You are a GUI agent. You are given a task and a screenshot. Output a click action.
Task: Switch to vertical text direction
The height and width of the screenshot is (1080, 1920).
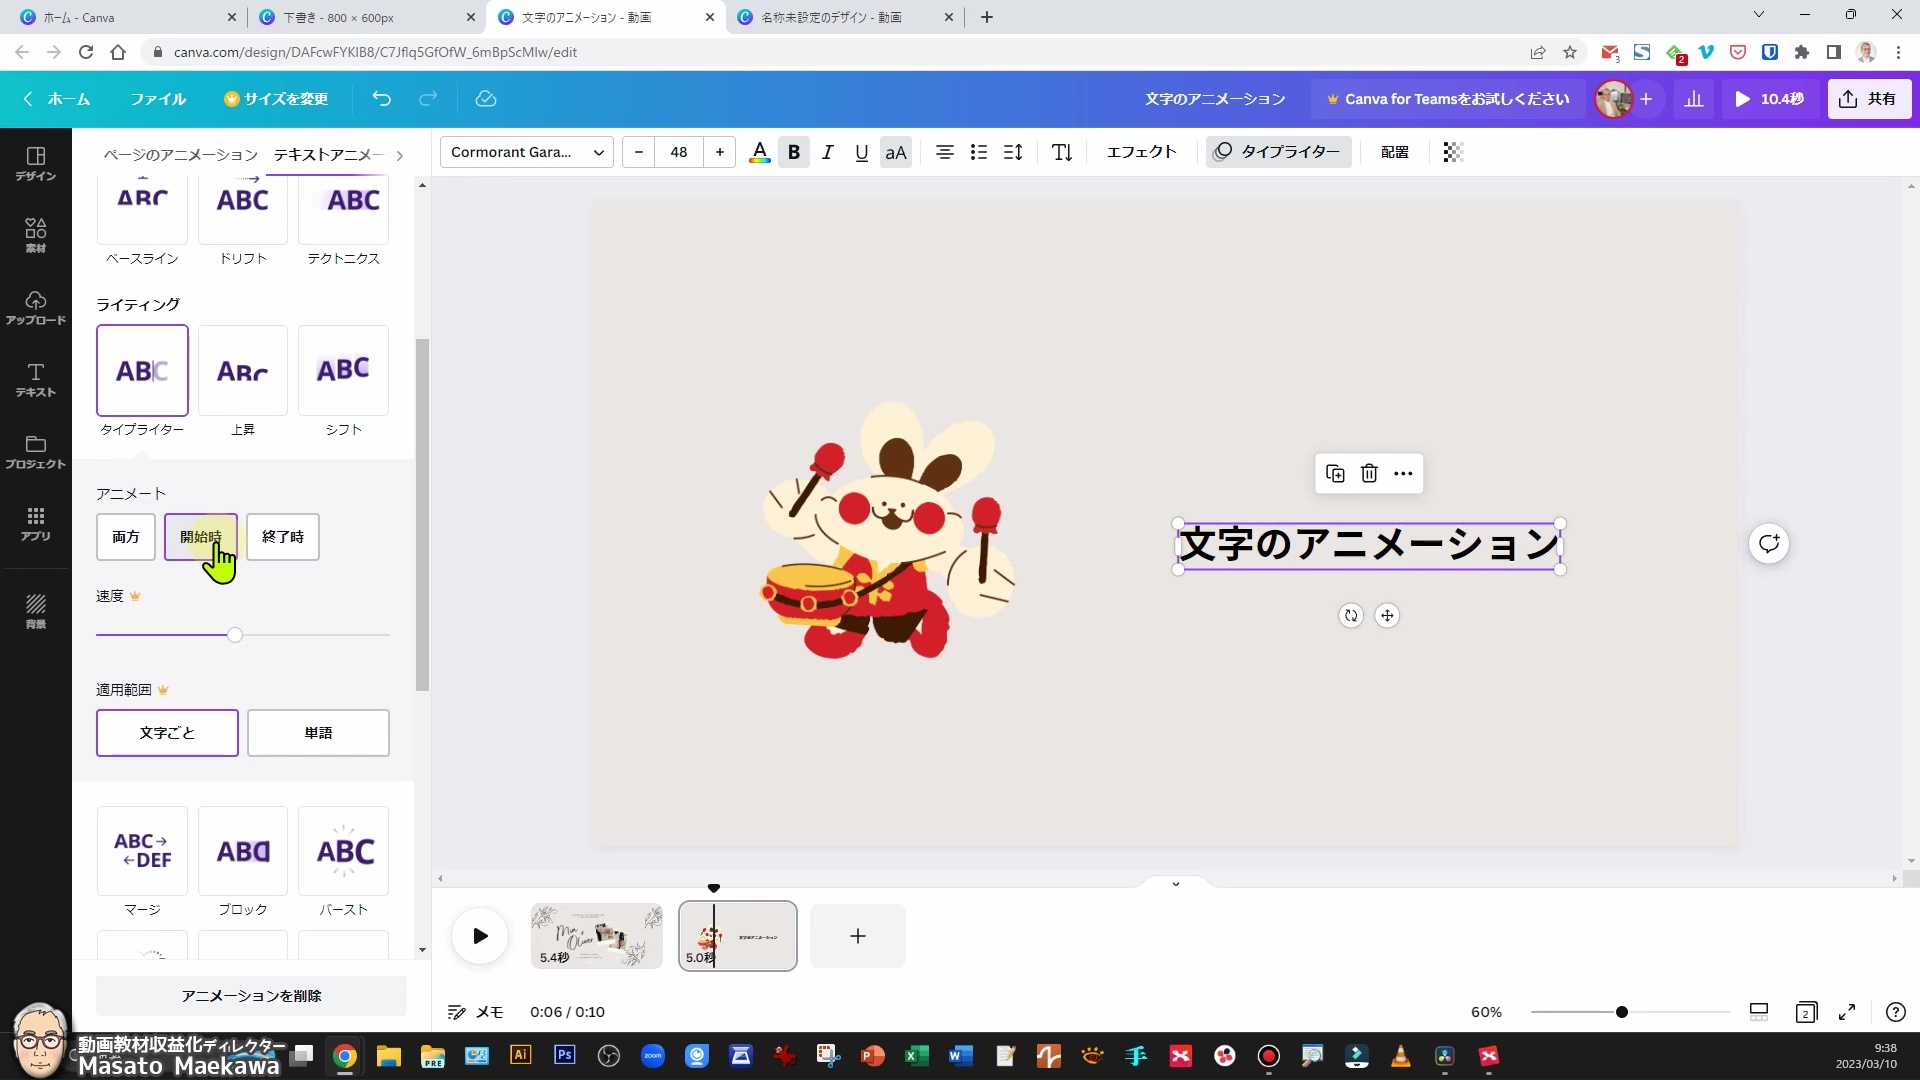[1062, 152]
